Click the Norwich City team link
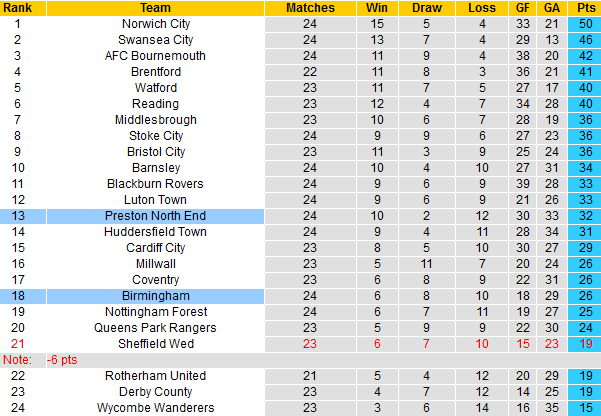 (155, 23)
